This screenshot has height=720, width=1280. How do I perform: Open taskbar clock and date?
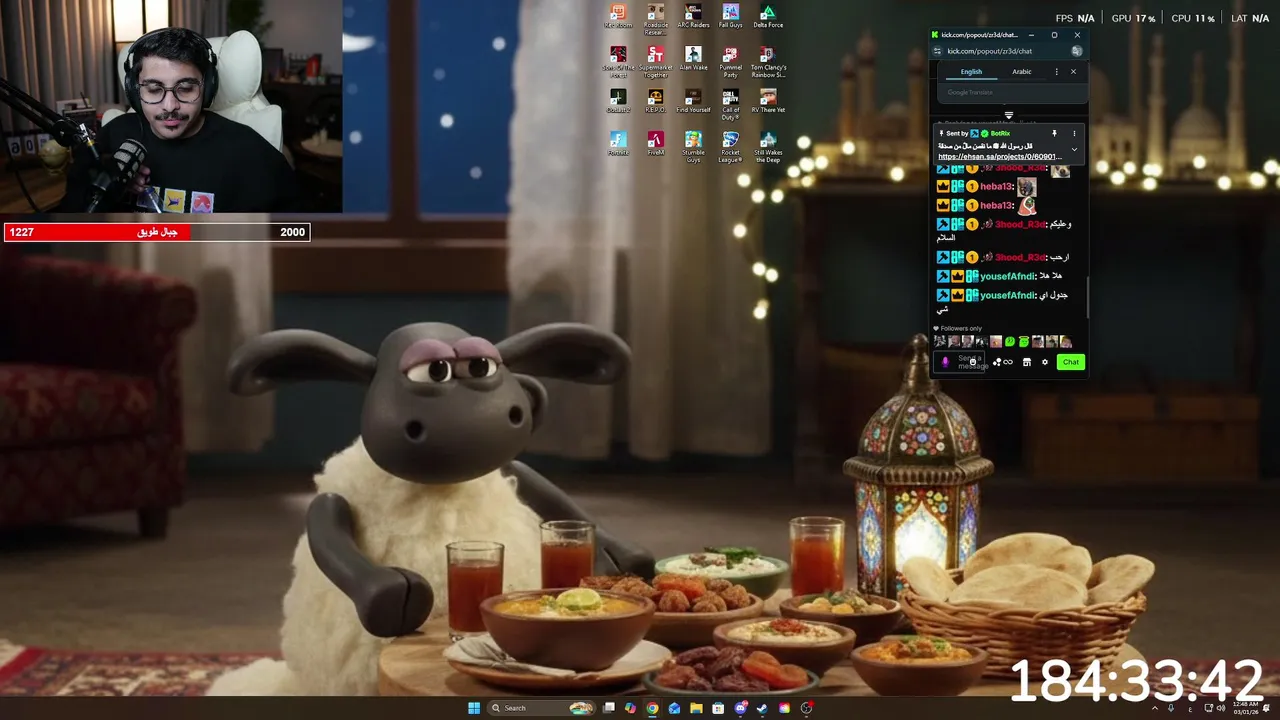point(1245,708)
